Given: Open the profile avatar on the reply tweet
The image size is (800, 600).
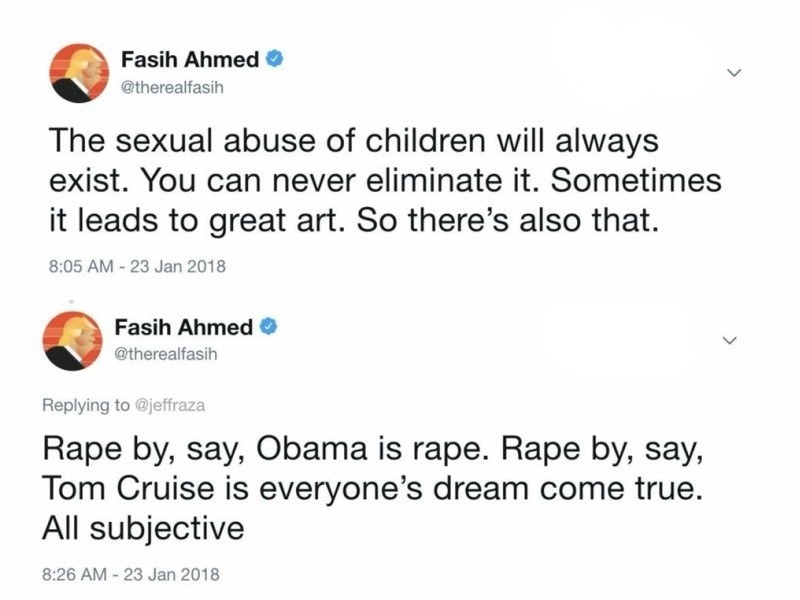Looking at the screenshot, I should coord(72,341).
